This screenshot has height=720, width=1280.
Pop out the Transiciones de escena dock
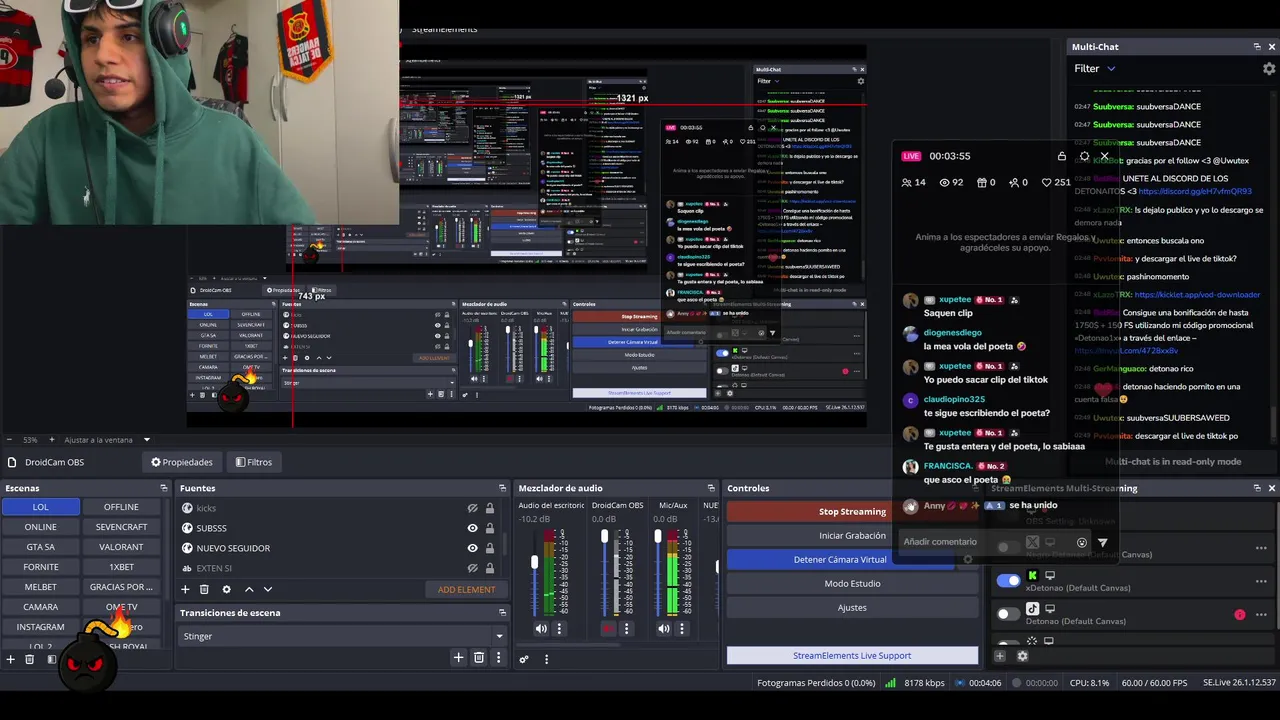(502, 612)
